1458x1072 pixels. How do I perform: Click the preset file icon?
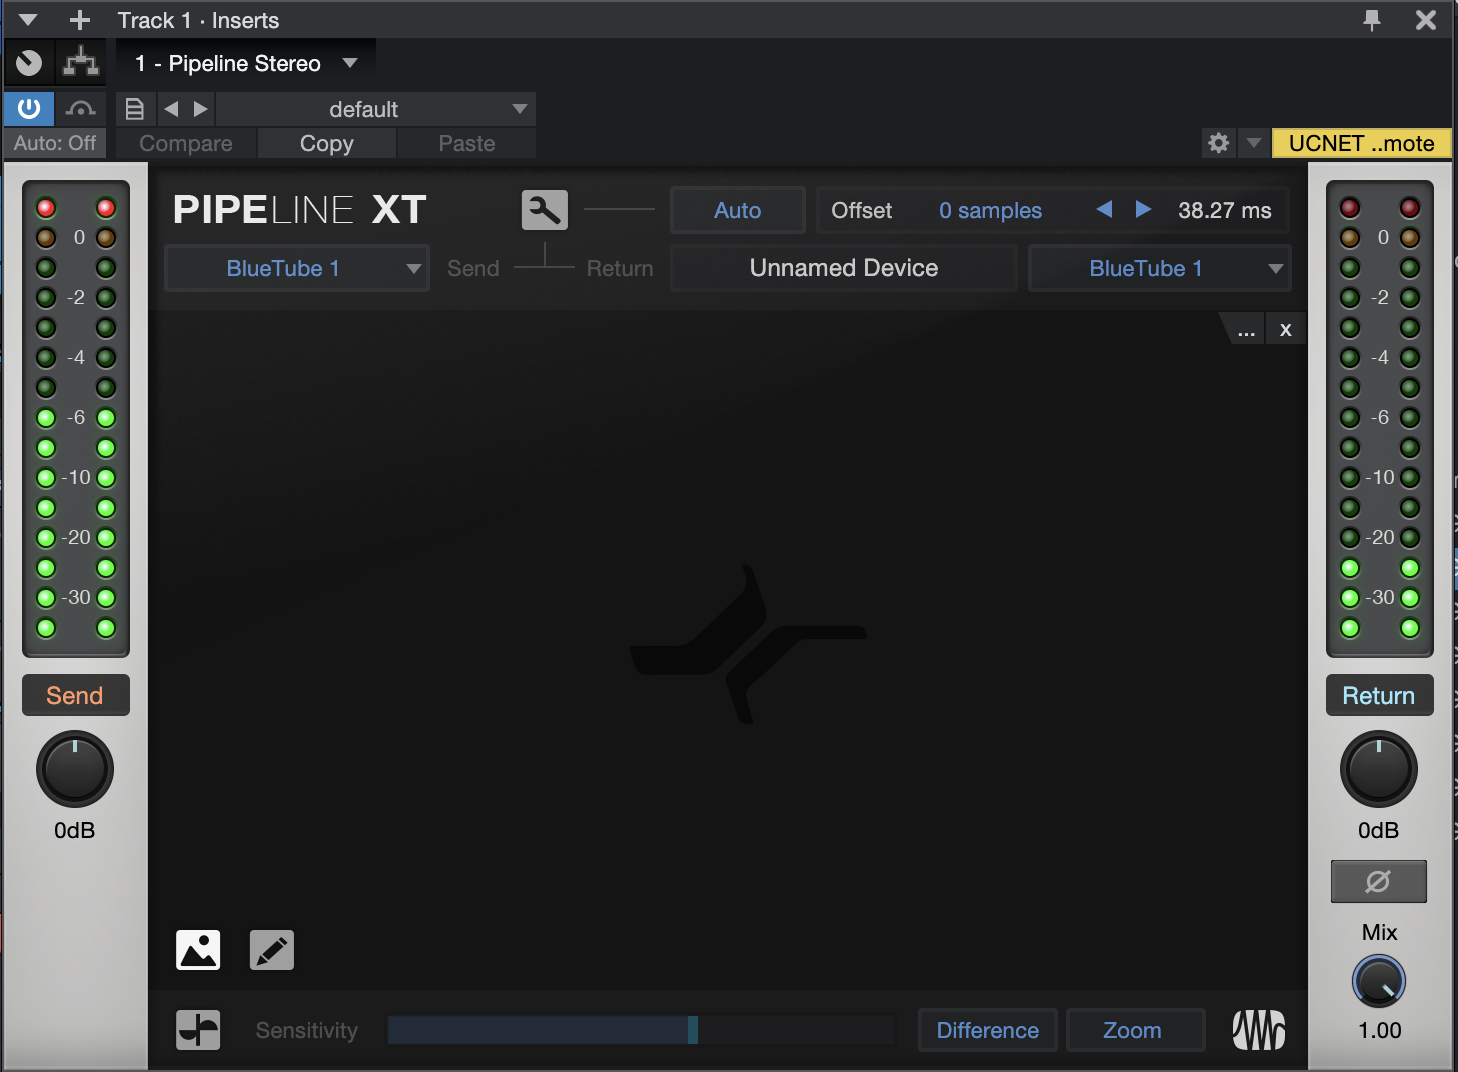[135, 109]
